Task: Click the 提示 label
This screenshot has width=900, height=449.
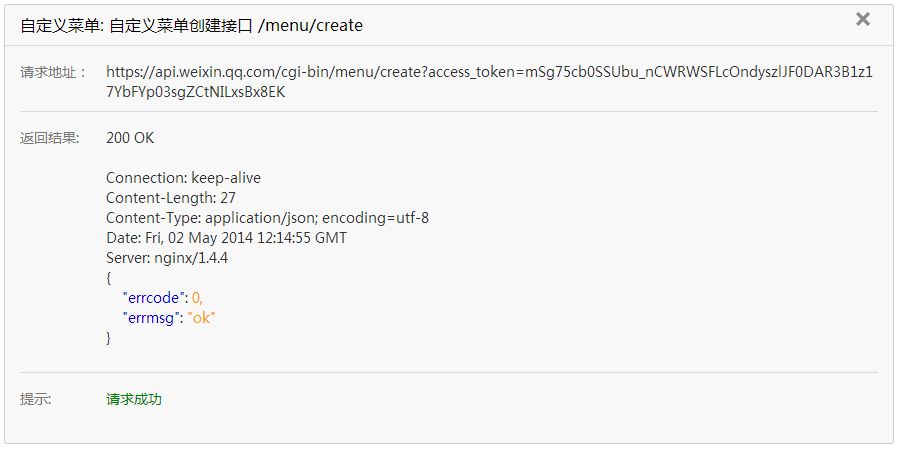Action: click(36, 400)
